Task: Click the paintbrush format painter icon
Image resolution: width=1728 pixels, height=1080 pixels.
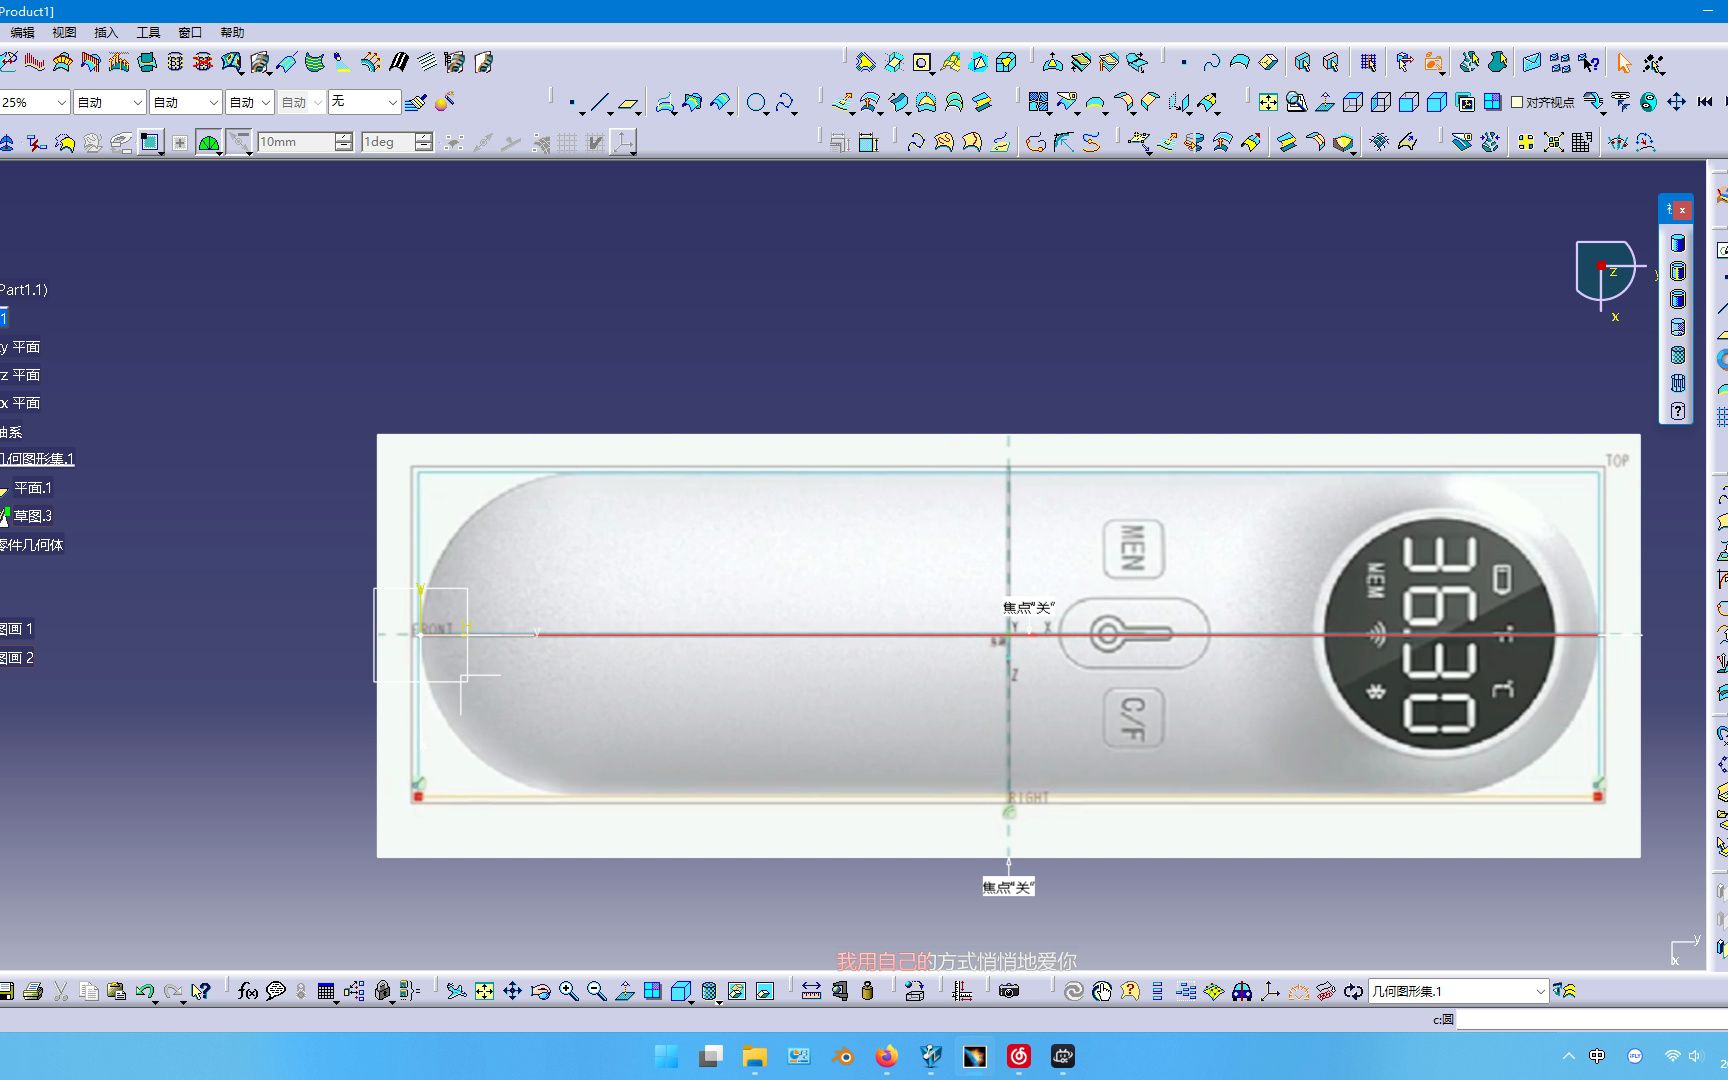Action: [416, 102]
